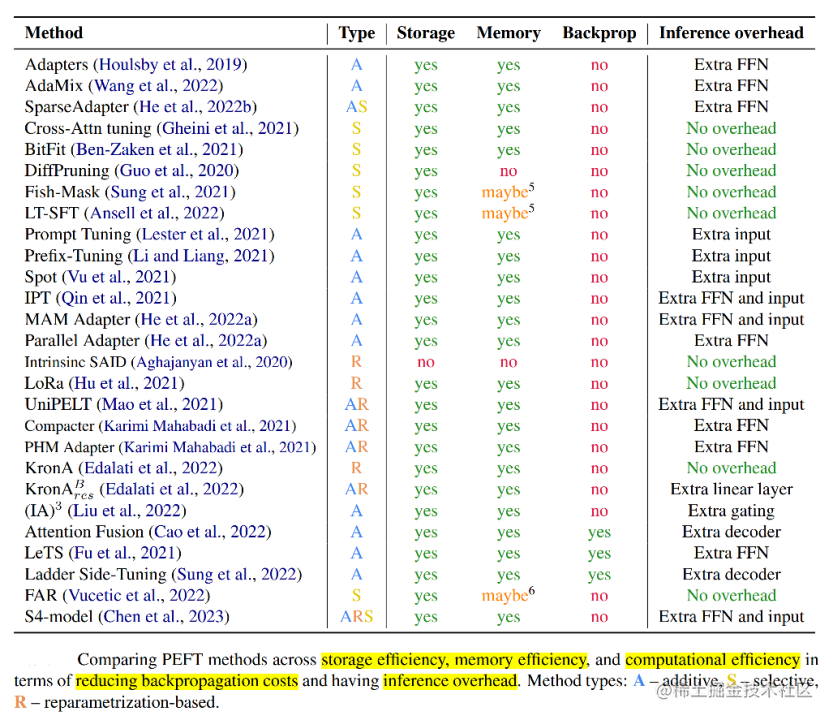This screenshot has height=720, width=833.
Task: Open the Mao et al., 2021 citation
Action: (x=159, y=405)
